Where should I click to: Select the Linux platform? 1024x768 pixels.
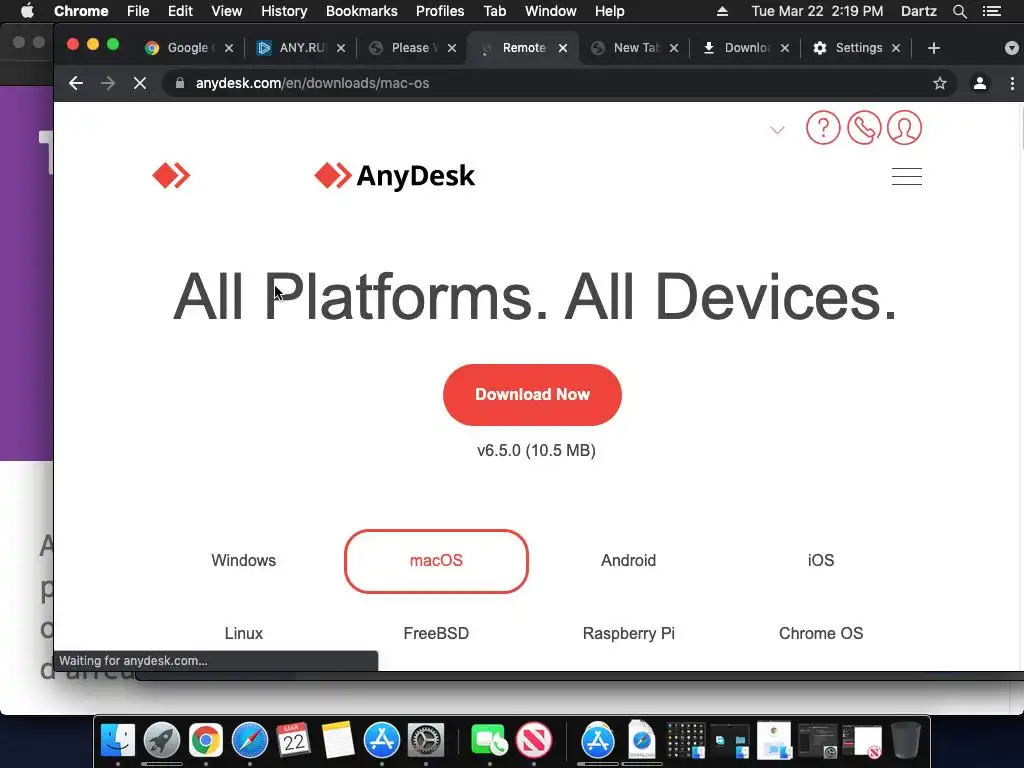point(244,633)
